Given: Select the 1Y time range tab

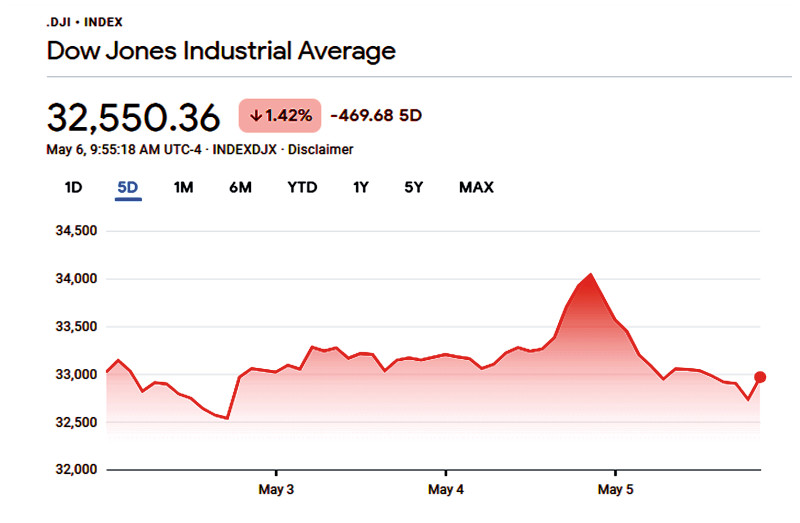Looking at the screenshot, I should click(x=361, y=187).
